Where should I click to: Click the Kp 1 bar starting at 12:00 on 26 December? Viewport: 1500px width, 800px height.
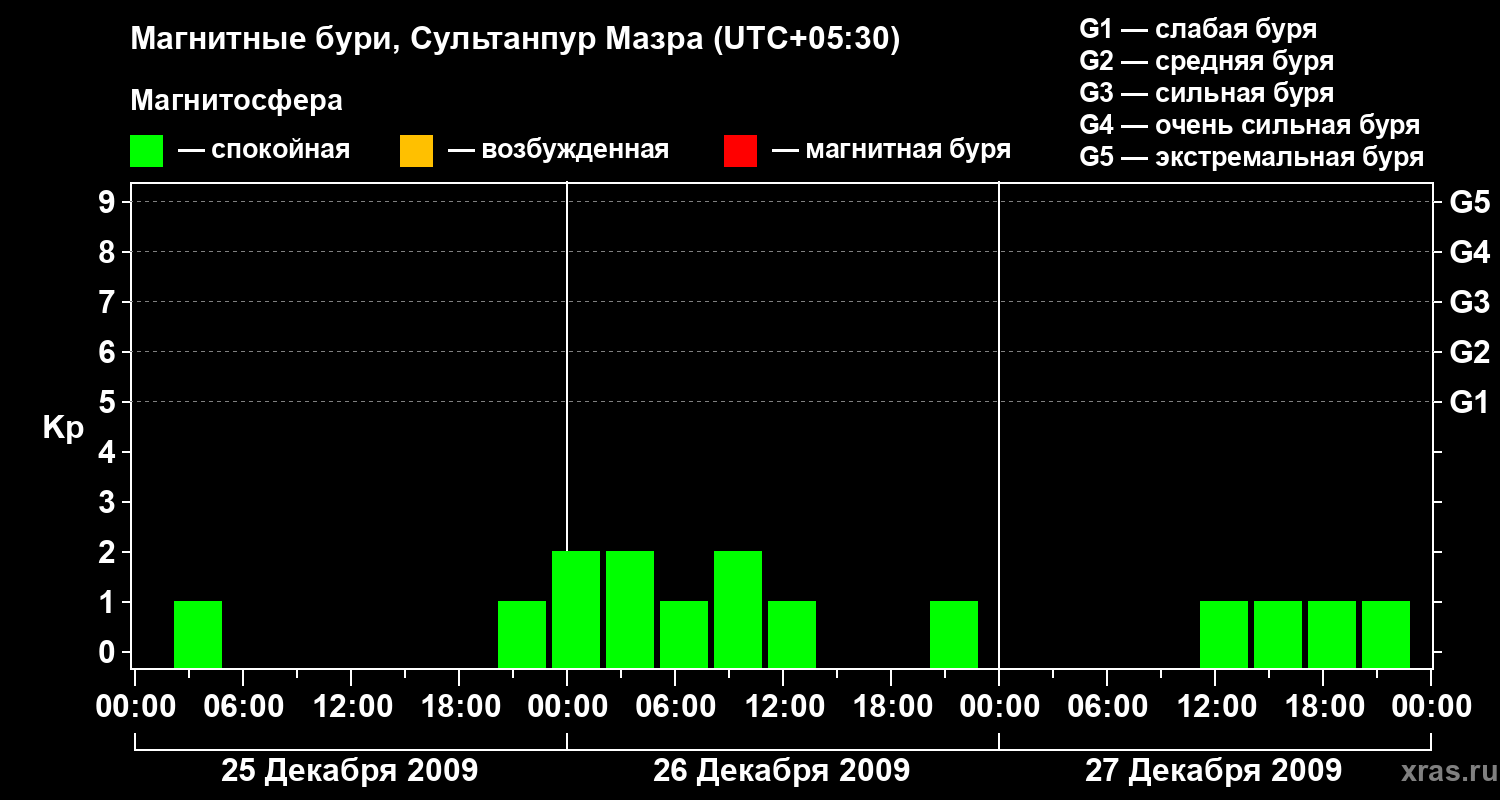point(792,634)
